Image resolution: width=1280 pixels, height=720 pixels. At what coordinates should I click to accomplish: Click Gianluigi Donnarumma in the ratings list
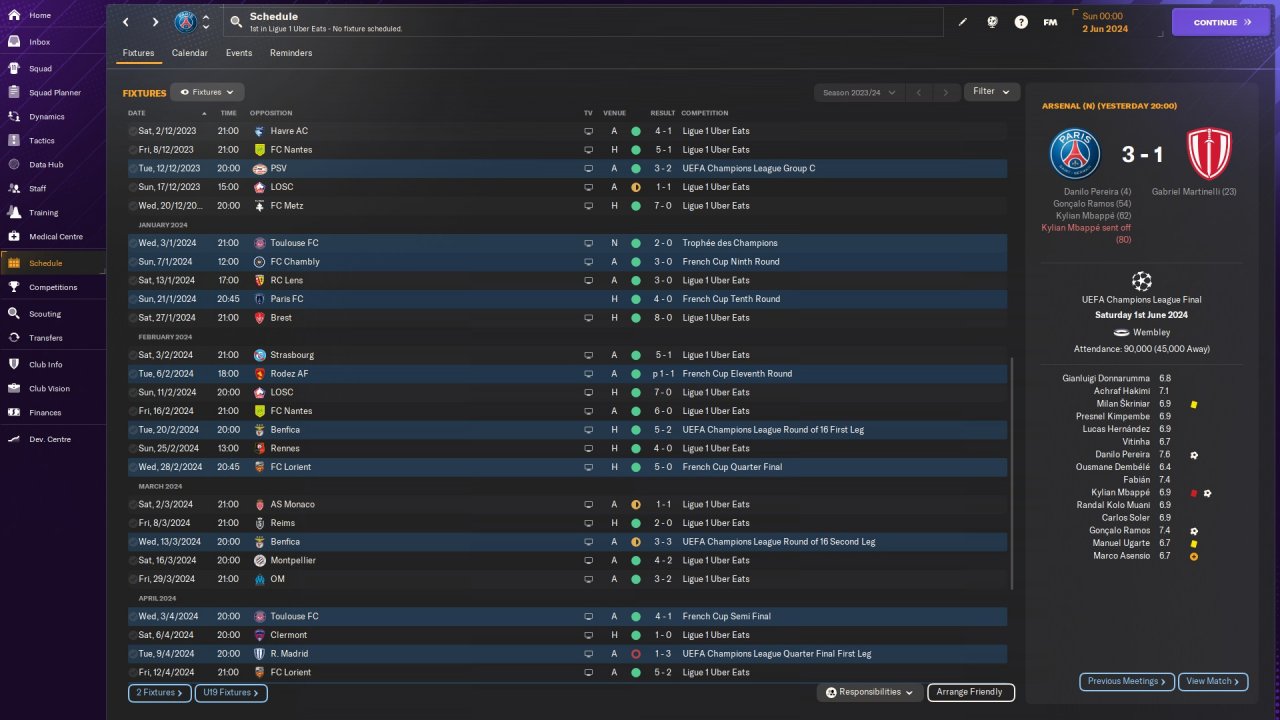coord(1106,378)
